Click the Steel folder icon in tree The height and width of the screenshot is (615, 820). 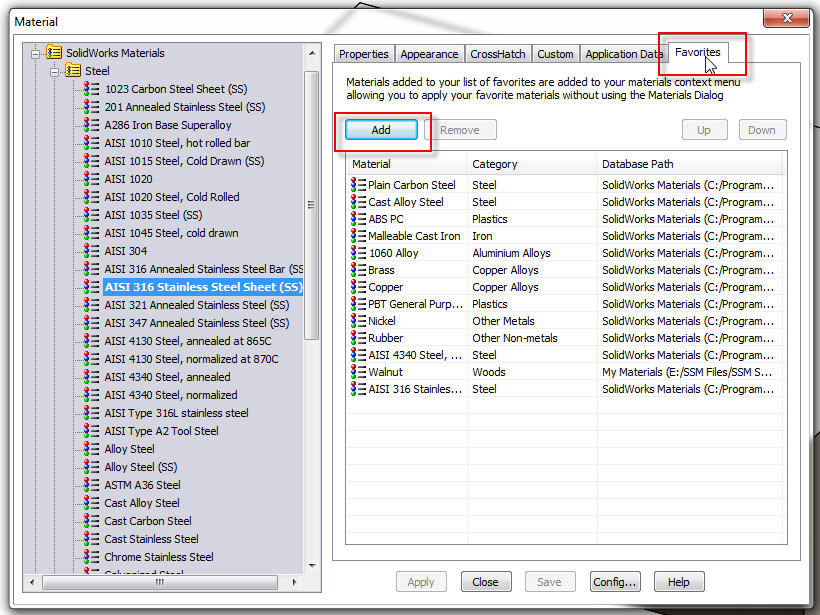73,71
